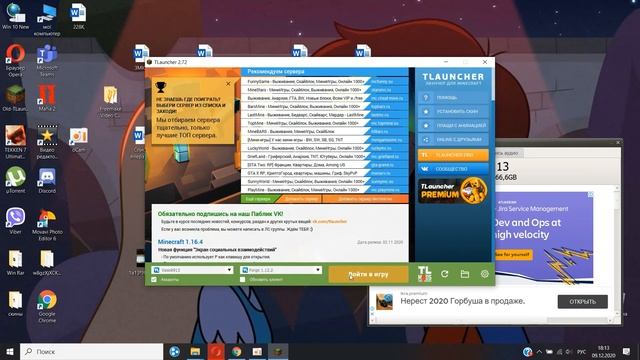Open Online с друзьями sidebar item
This screenshot has height=360, width=640.
(453, 140)
